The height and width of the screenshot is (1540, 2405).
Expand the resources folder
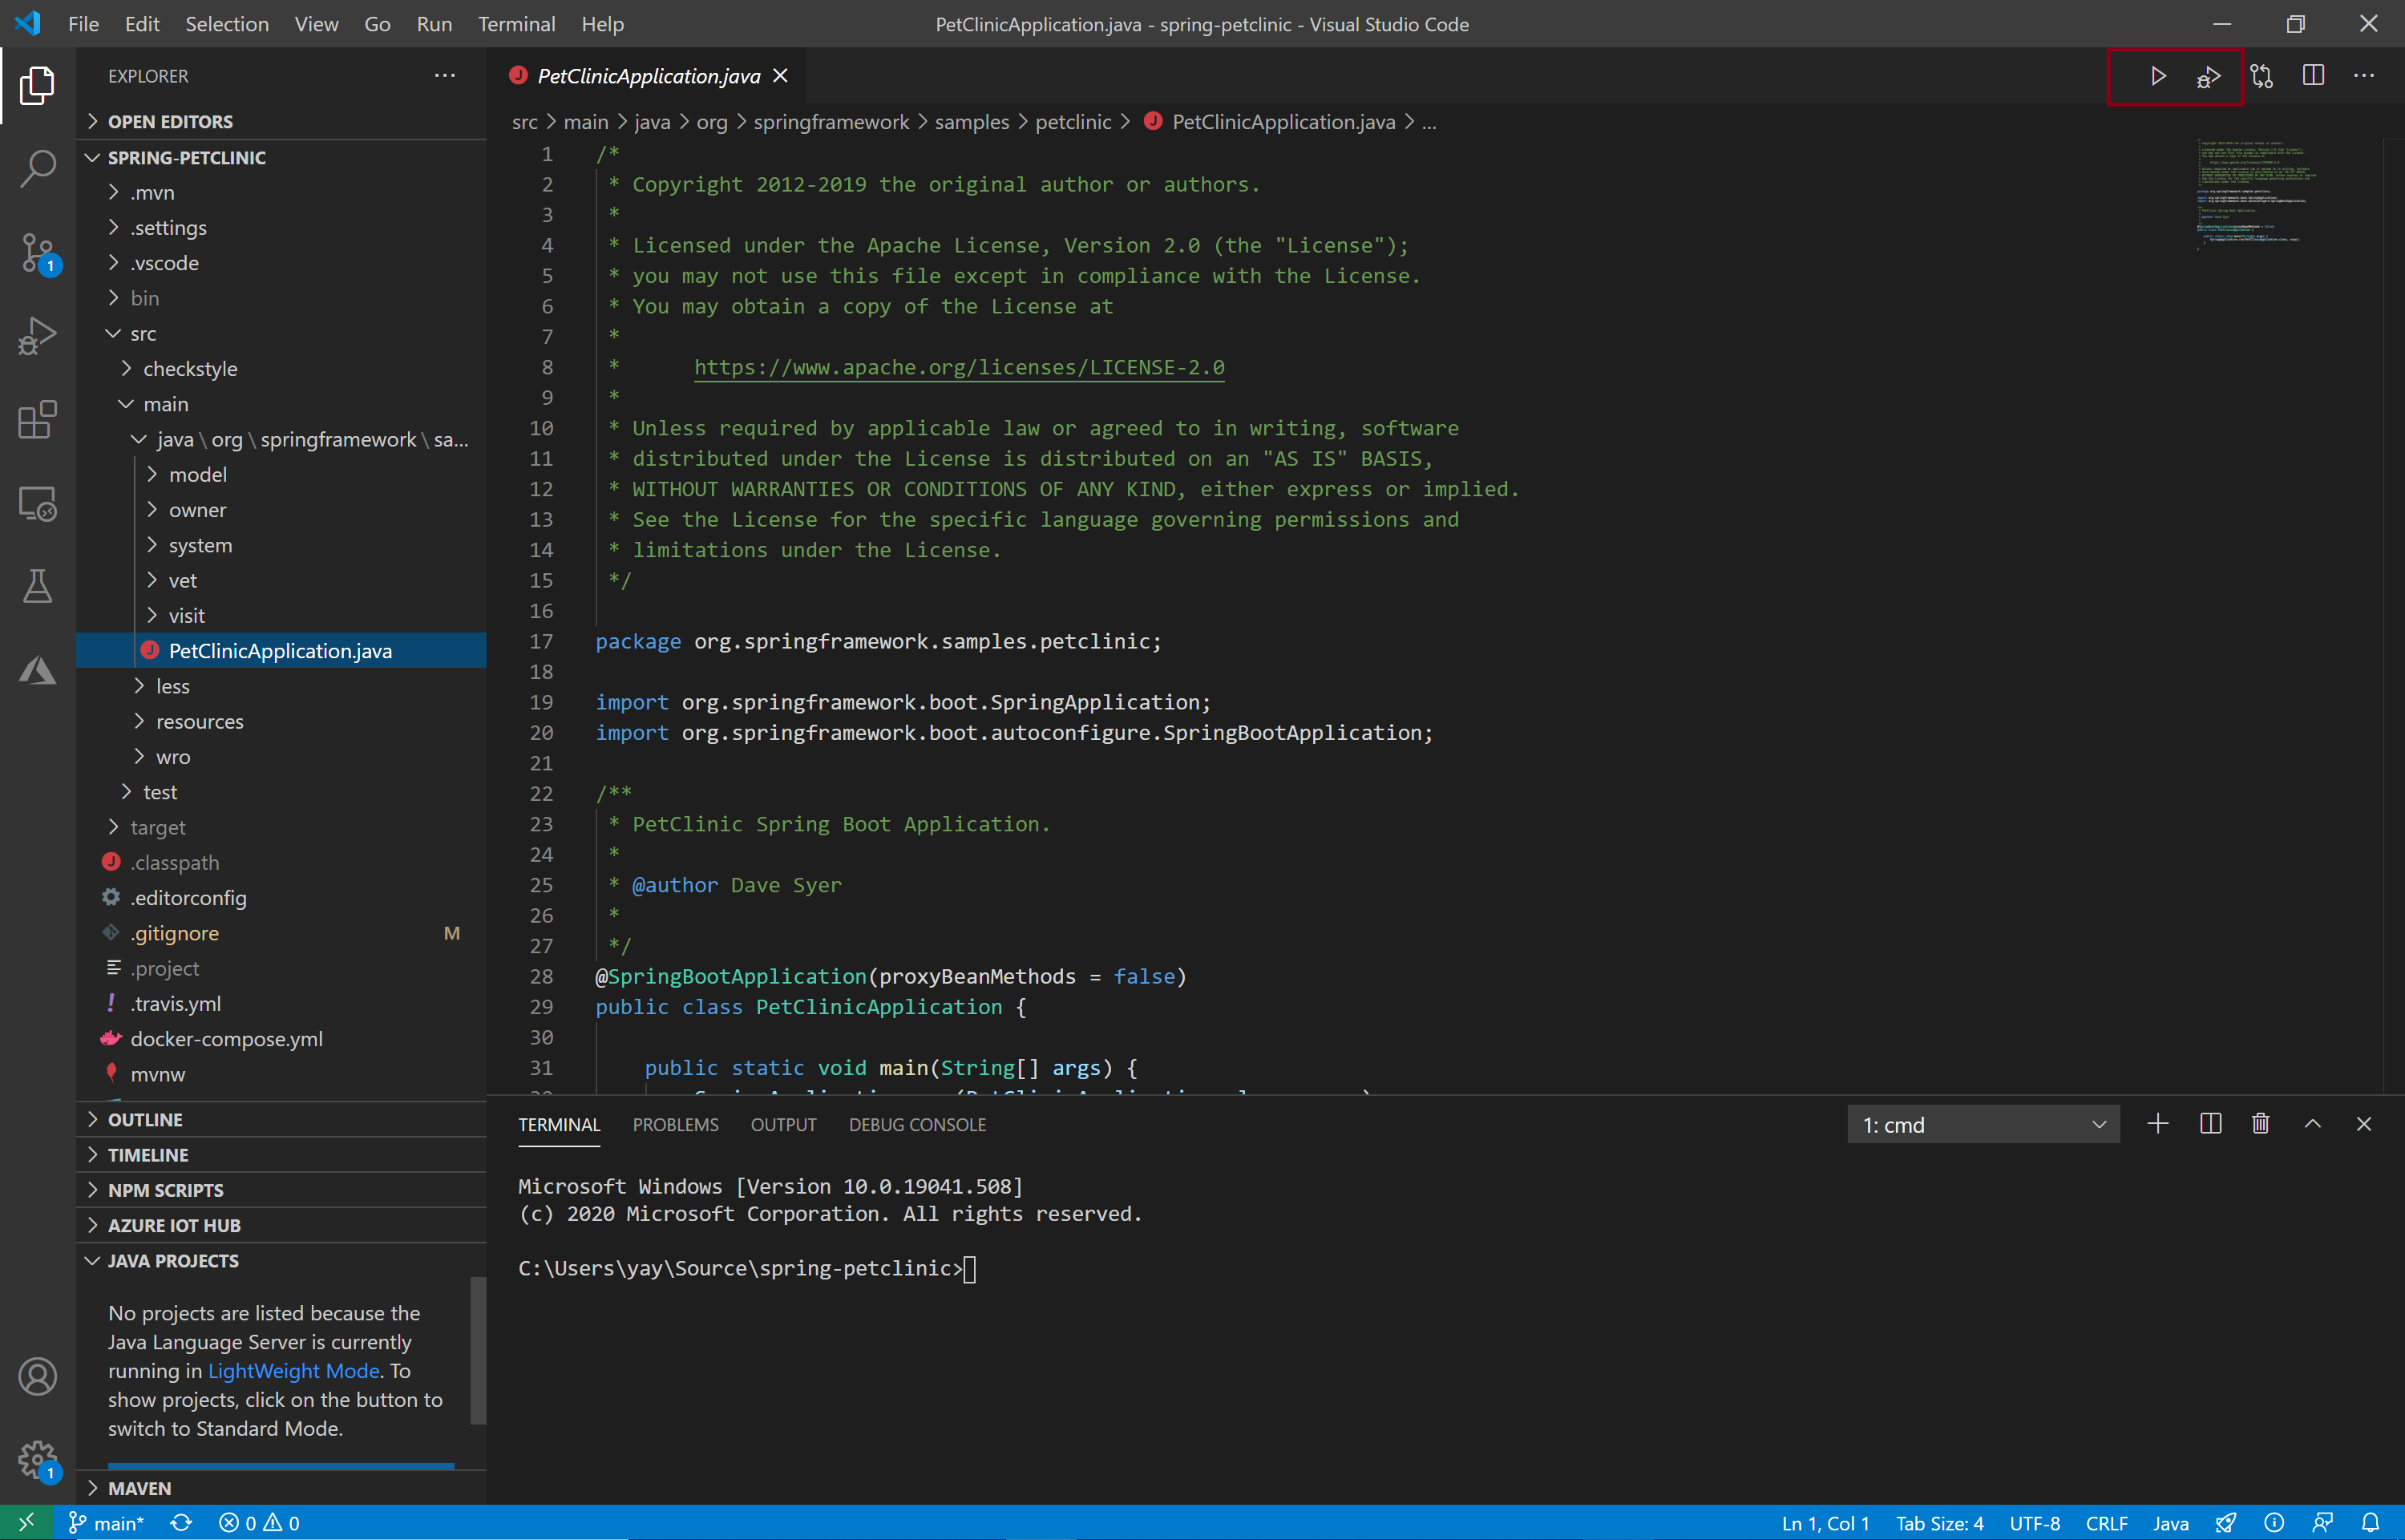[x=282, y=721]
